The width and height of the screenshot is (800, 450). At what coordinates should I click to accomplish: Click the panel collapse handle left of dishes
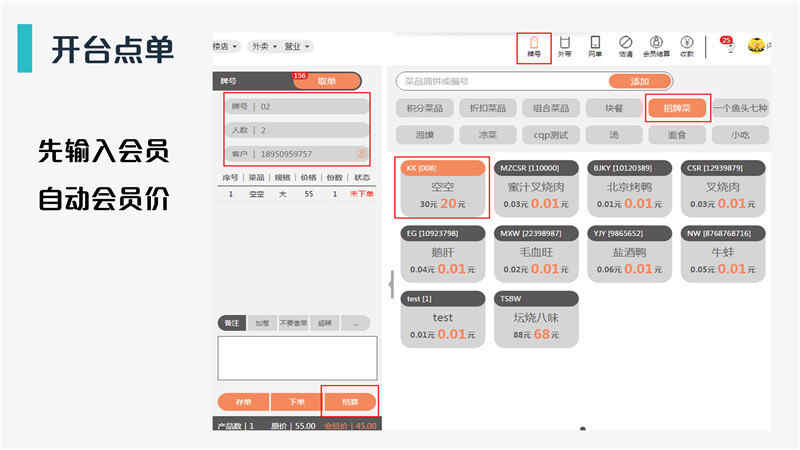391,284
